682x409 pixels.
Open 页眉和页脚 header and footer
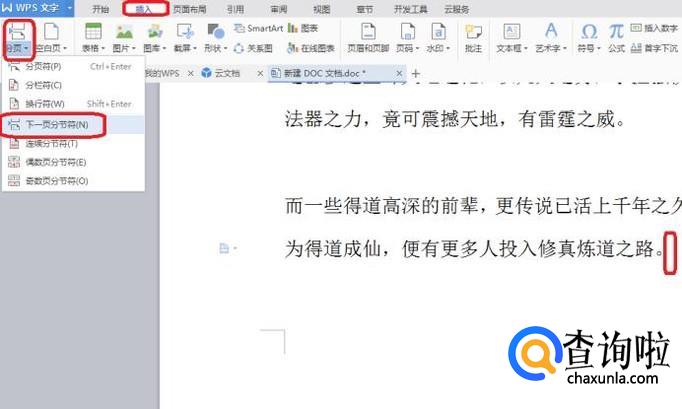point(368,38)
